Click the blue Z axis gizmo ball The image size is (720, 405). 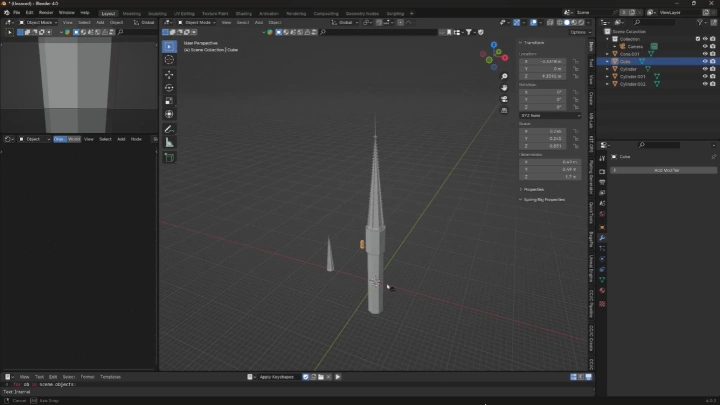(494, 45)
